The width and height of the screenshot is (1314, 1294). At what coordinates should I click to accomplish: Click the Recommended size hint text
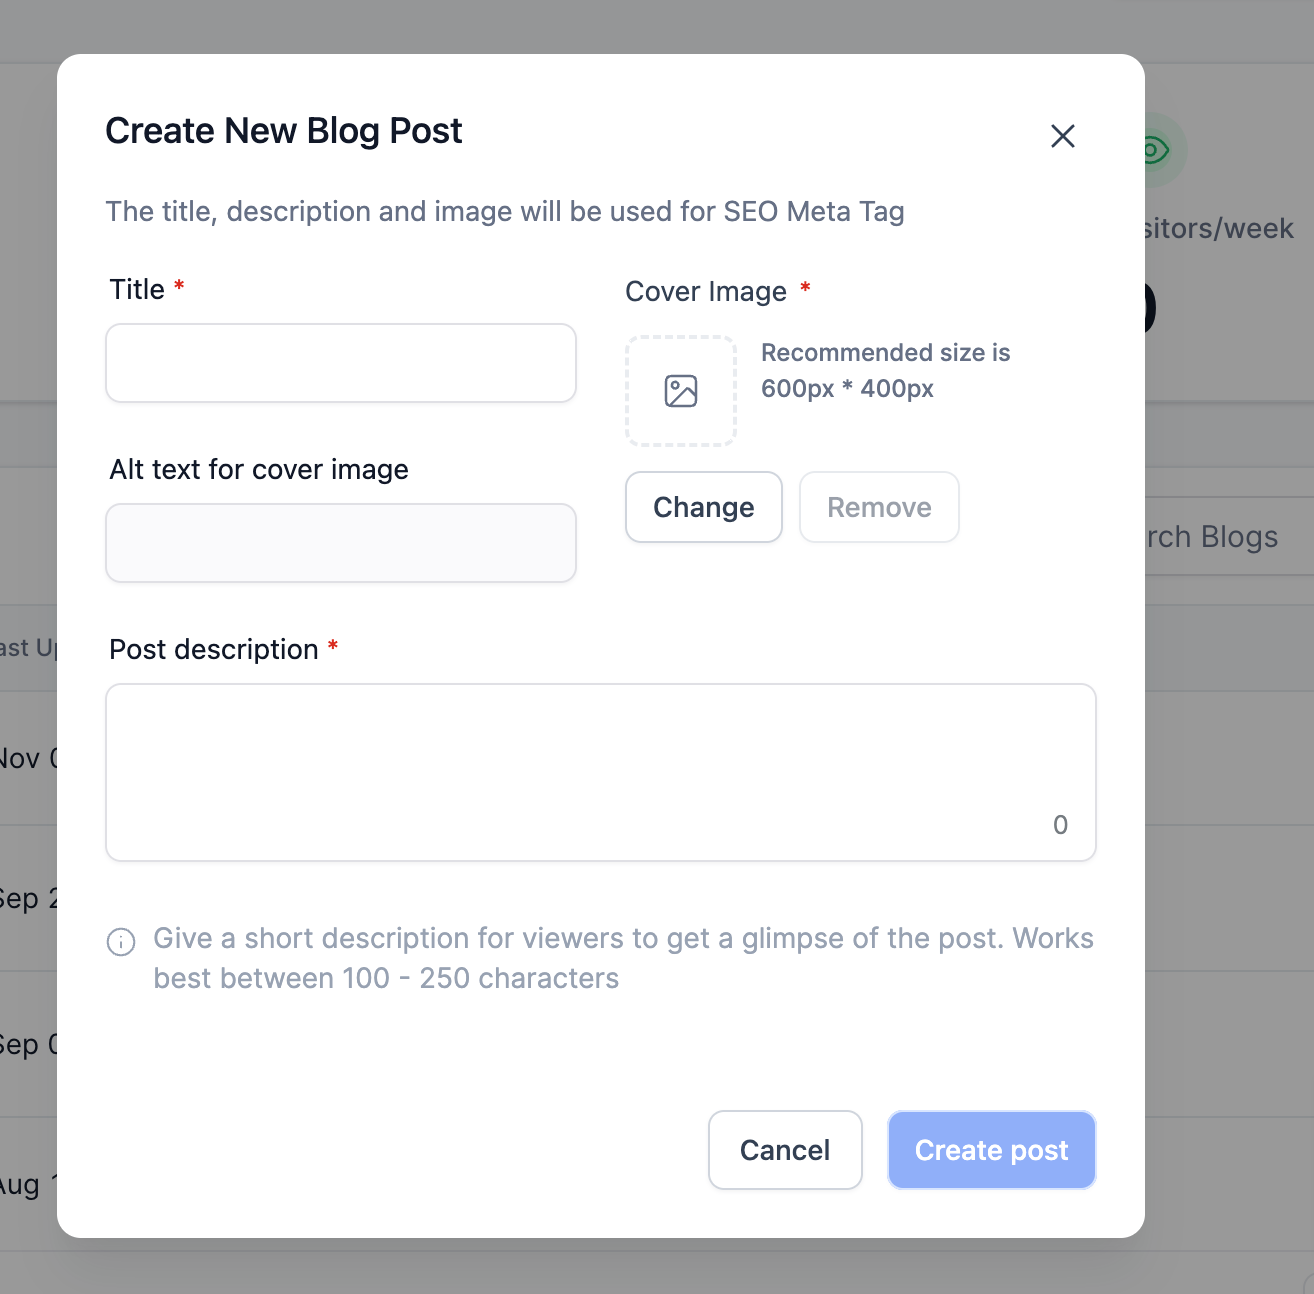tap(885, 370)
